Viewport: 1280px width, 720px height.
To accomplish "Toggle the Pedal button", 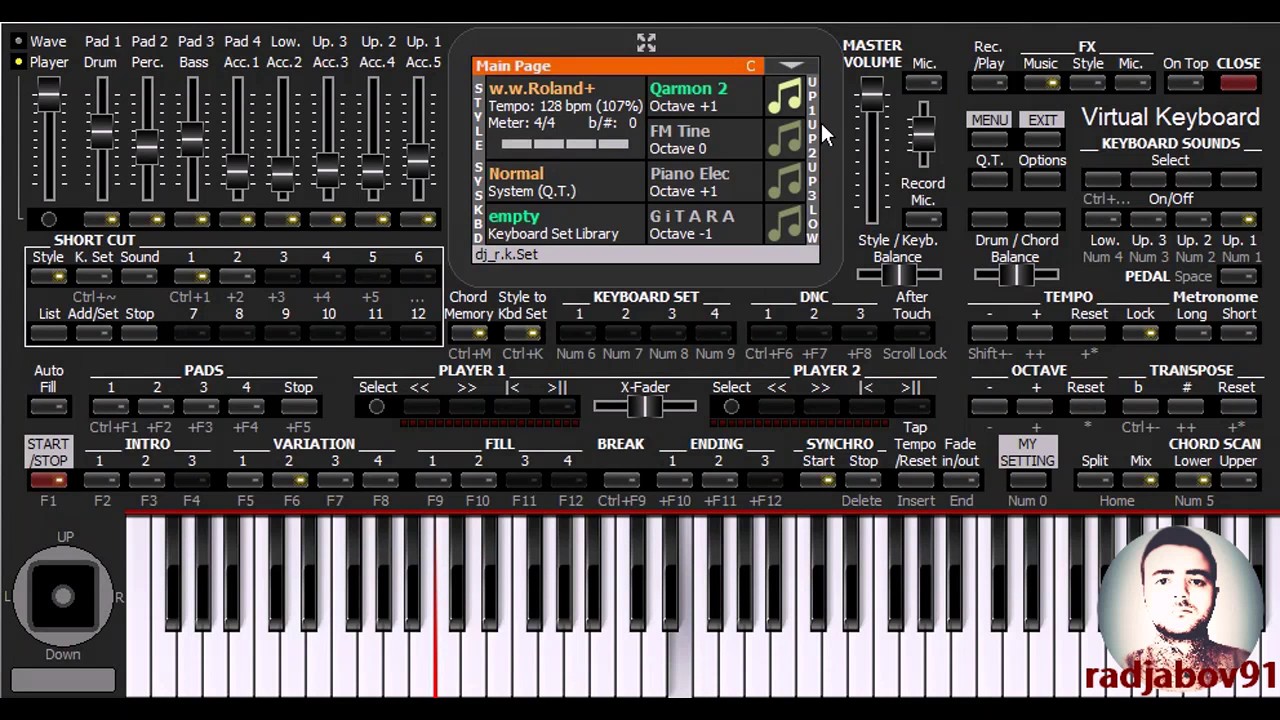I will [1239, 277].
